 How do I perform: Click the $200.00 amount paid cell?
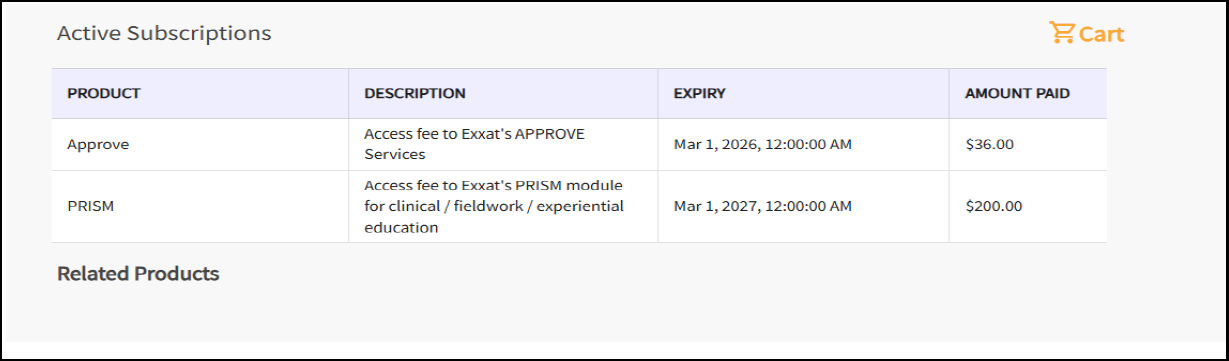[994, 206]
